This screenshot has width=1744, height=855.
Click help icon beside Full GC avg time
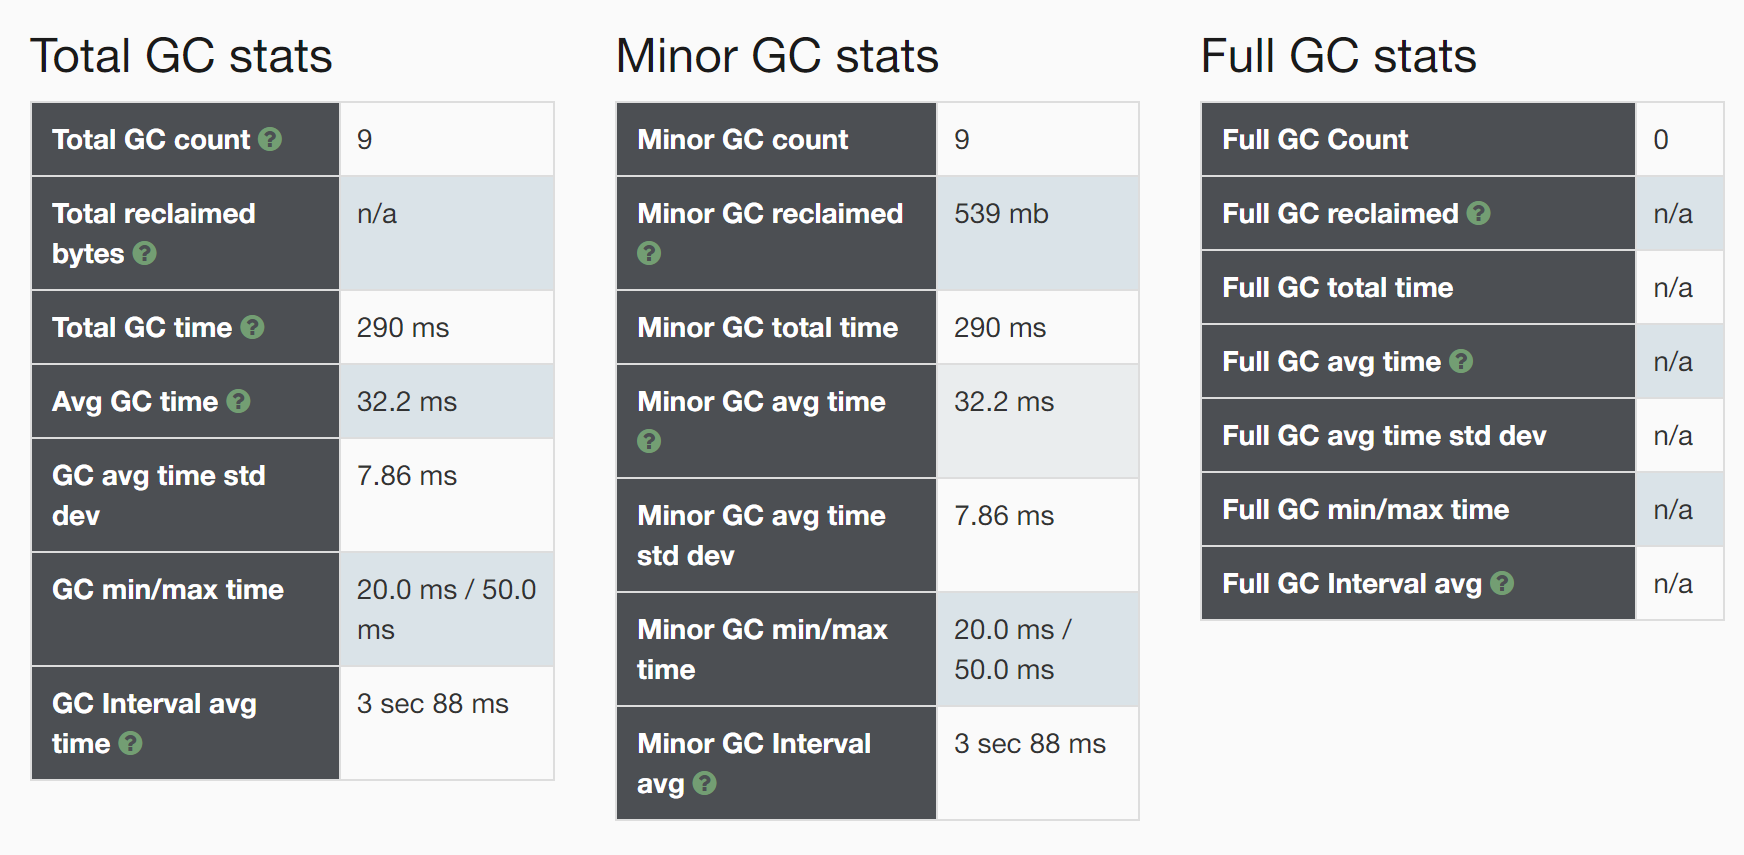coord(1461,361)
